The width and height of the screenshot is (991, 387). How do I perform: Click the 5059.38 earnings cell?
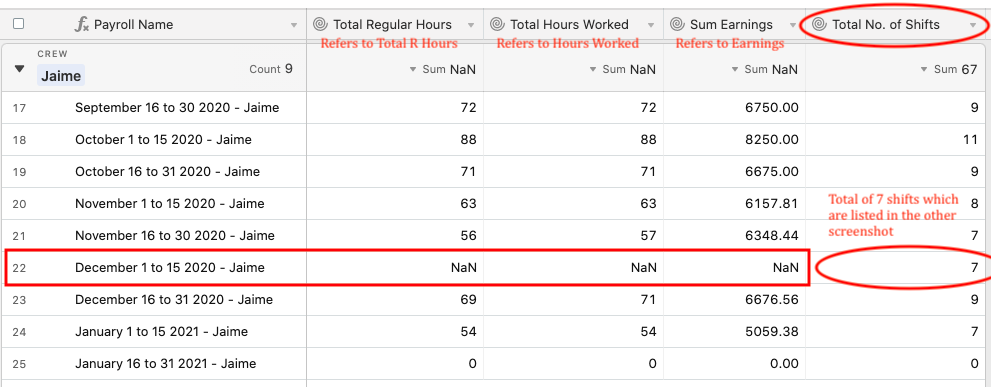(x=734, y=332)
